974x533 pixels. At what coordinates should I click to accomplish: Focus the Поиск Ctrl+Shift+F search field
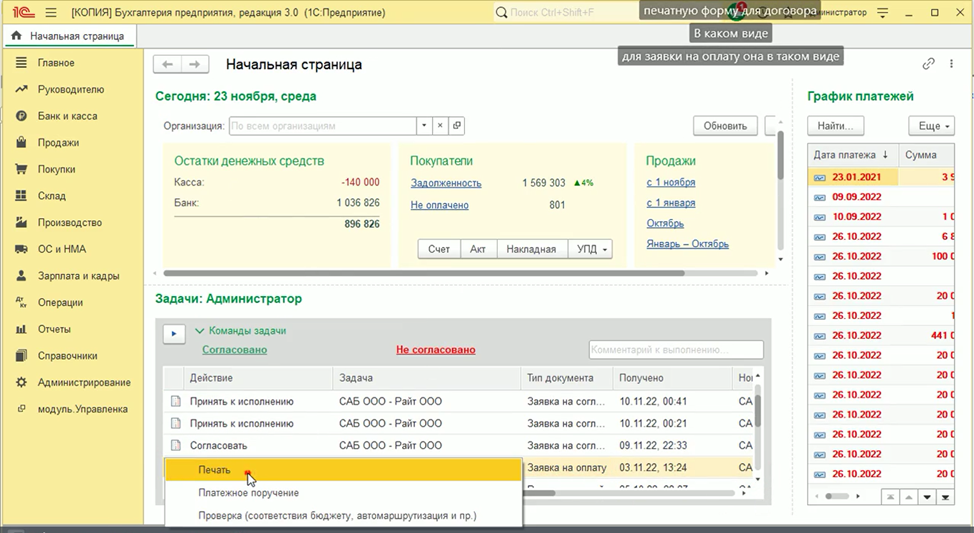coord(567,12)
